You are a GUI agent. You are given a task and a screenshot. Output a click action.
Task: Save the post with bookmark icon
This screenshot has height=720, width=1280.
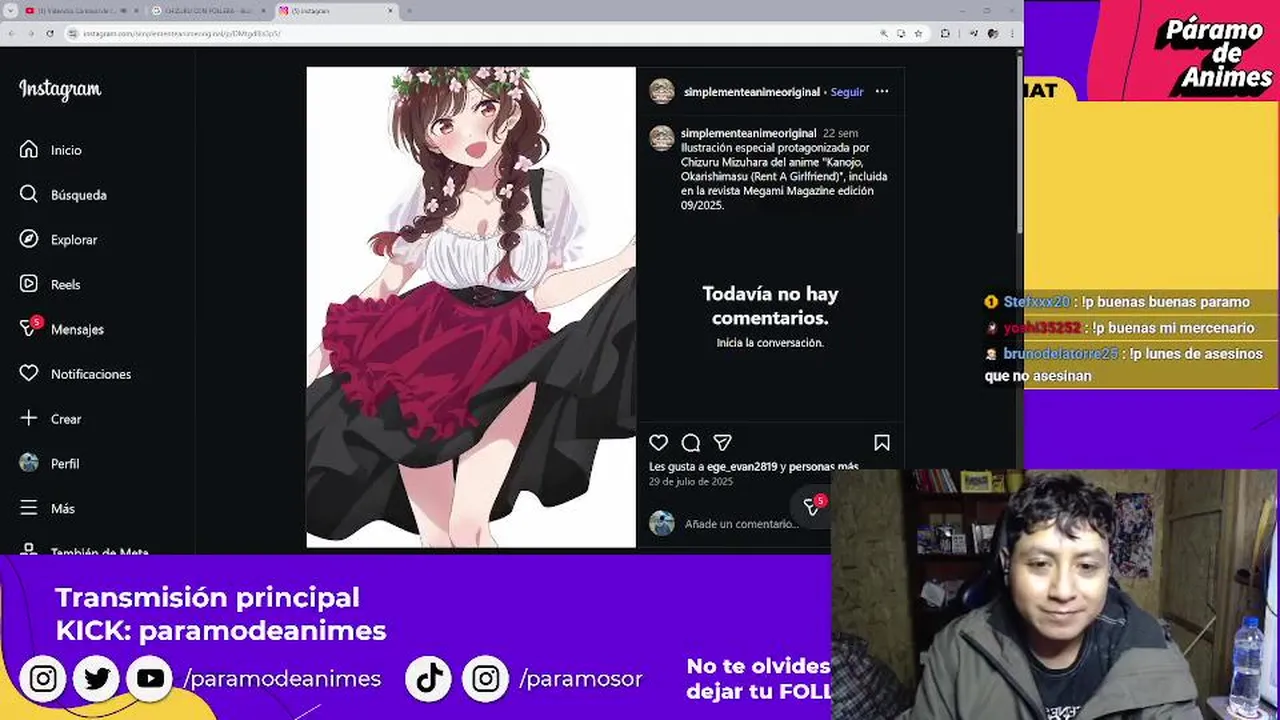point(882,442)
